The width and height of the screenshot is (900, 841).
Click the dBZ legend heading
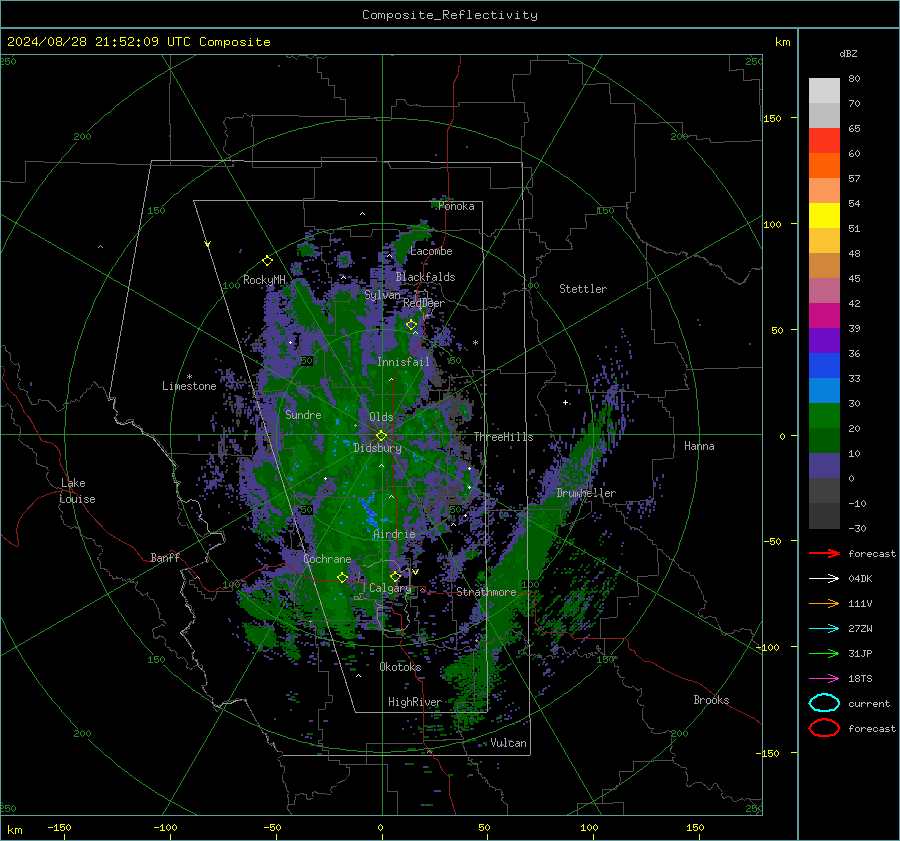point(848,54)
